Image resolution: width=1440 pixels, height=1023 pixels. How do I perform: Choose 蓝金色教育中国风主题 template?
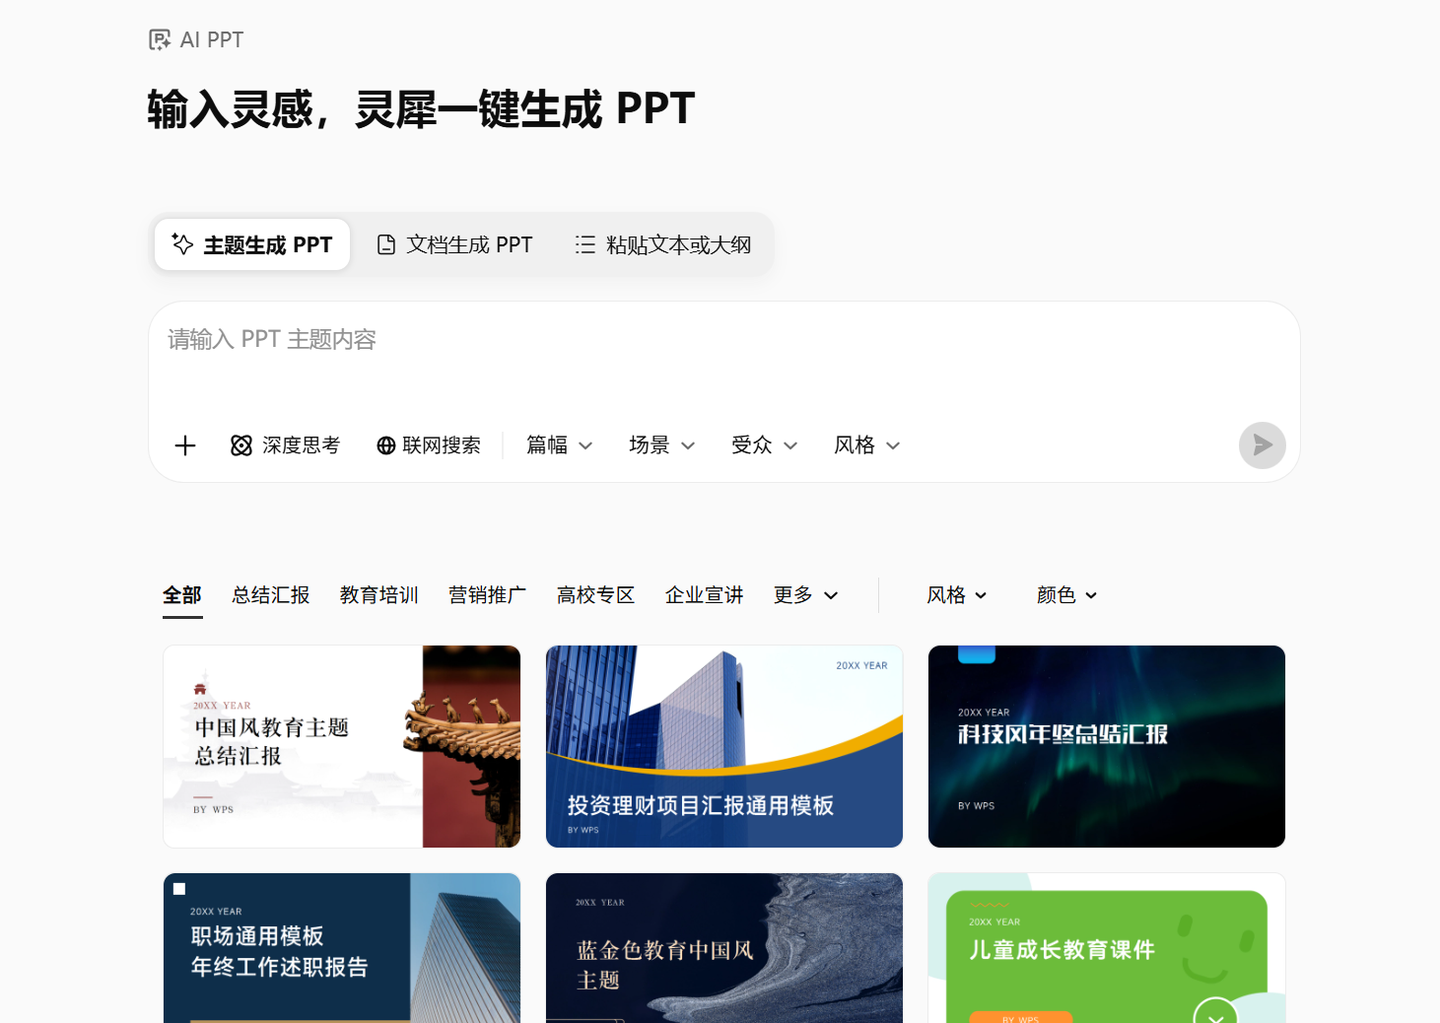coord(724,948)
